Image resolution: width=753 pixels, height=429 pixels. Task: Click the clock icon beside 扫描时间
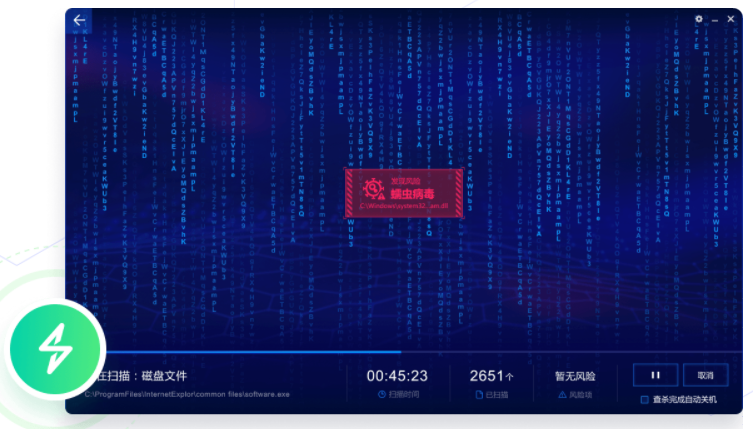(382, 394)
